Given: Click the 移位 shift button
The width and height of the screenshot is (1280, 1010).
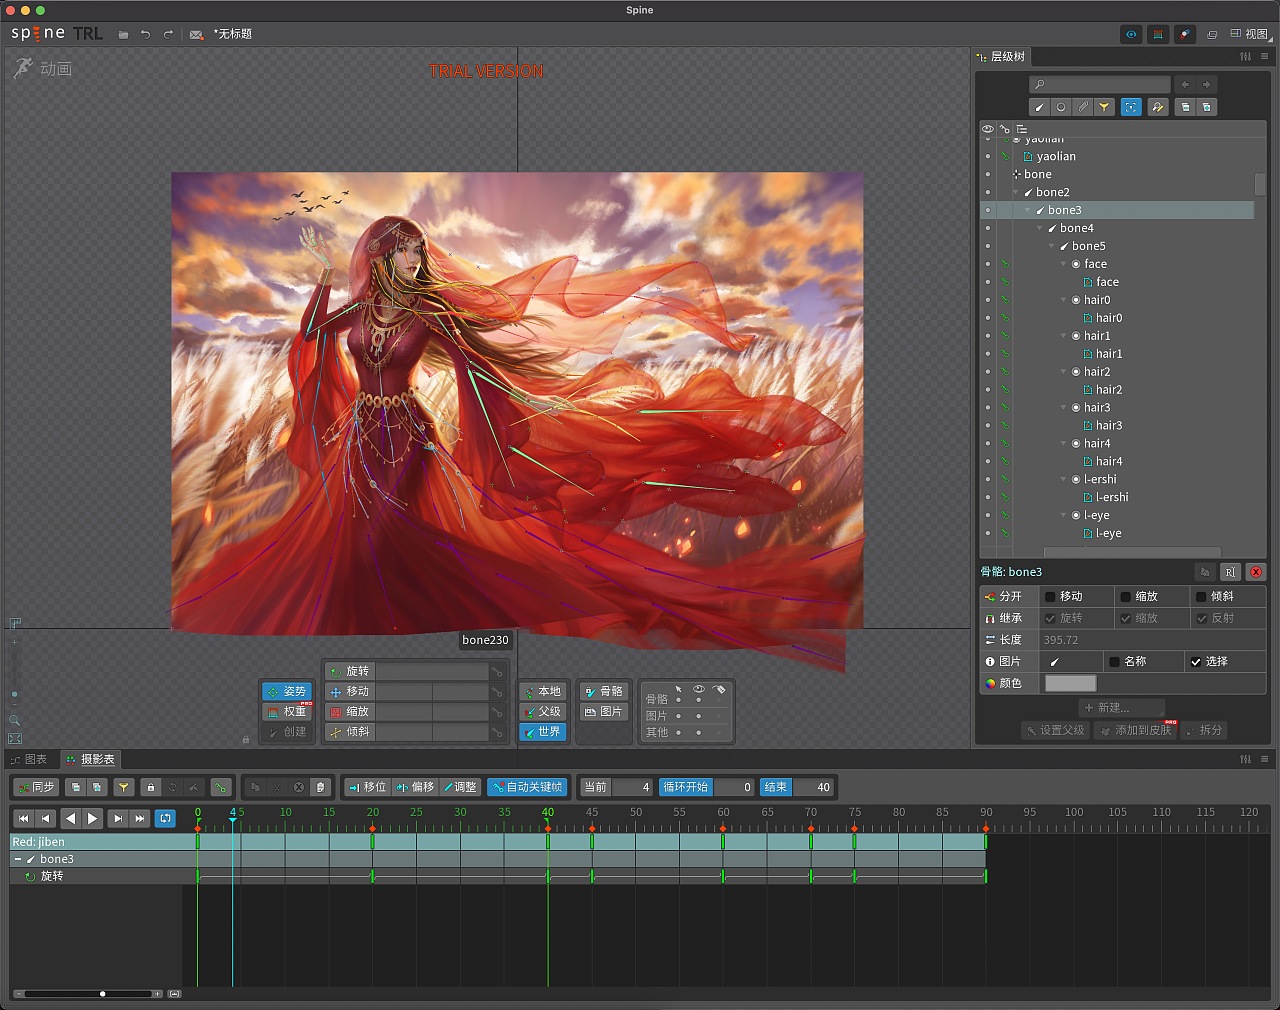Looking at the screenshot, I should point(367,787).
